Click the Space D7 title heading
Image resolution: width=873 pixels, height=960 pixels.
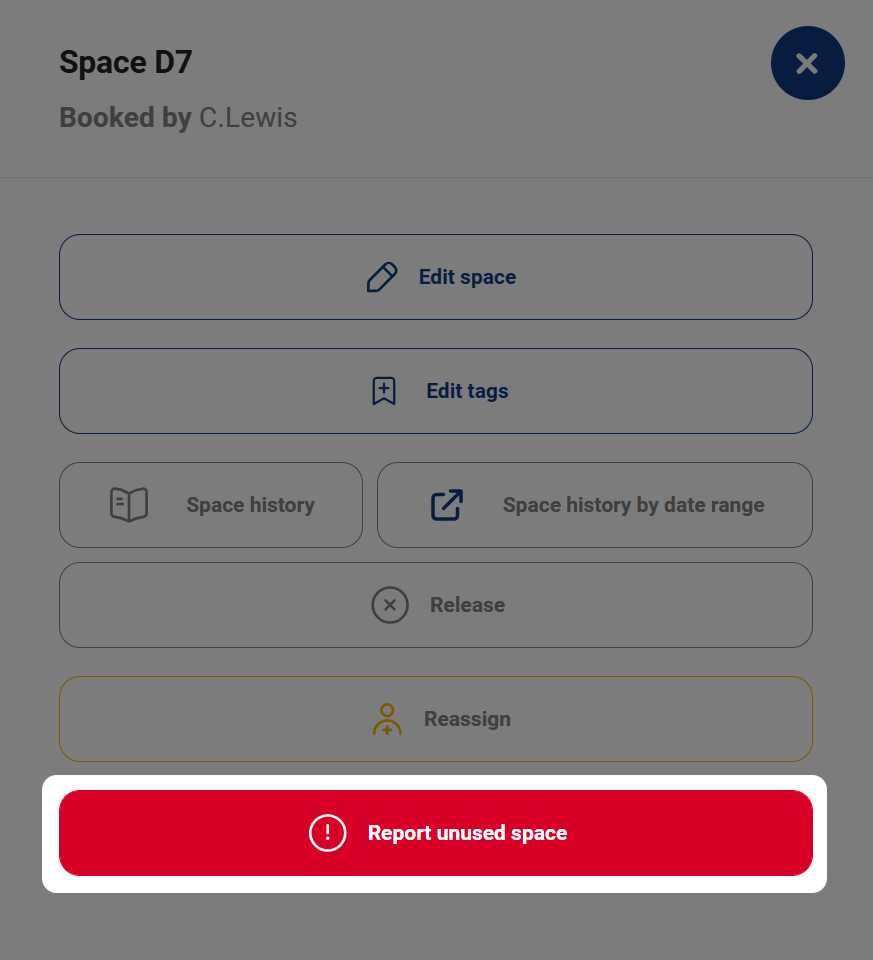pyautogui.click(x=125, y=62)
